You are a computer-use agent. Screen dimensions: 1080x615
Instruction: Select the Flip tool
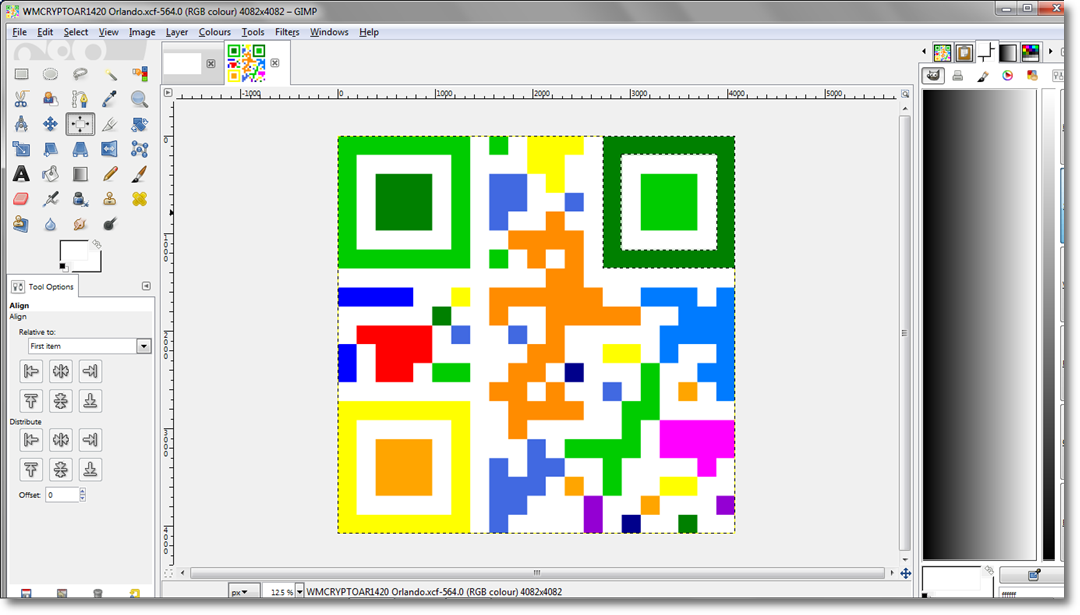[110, 149]
